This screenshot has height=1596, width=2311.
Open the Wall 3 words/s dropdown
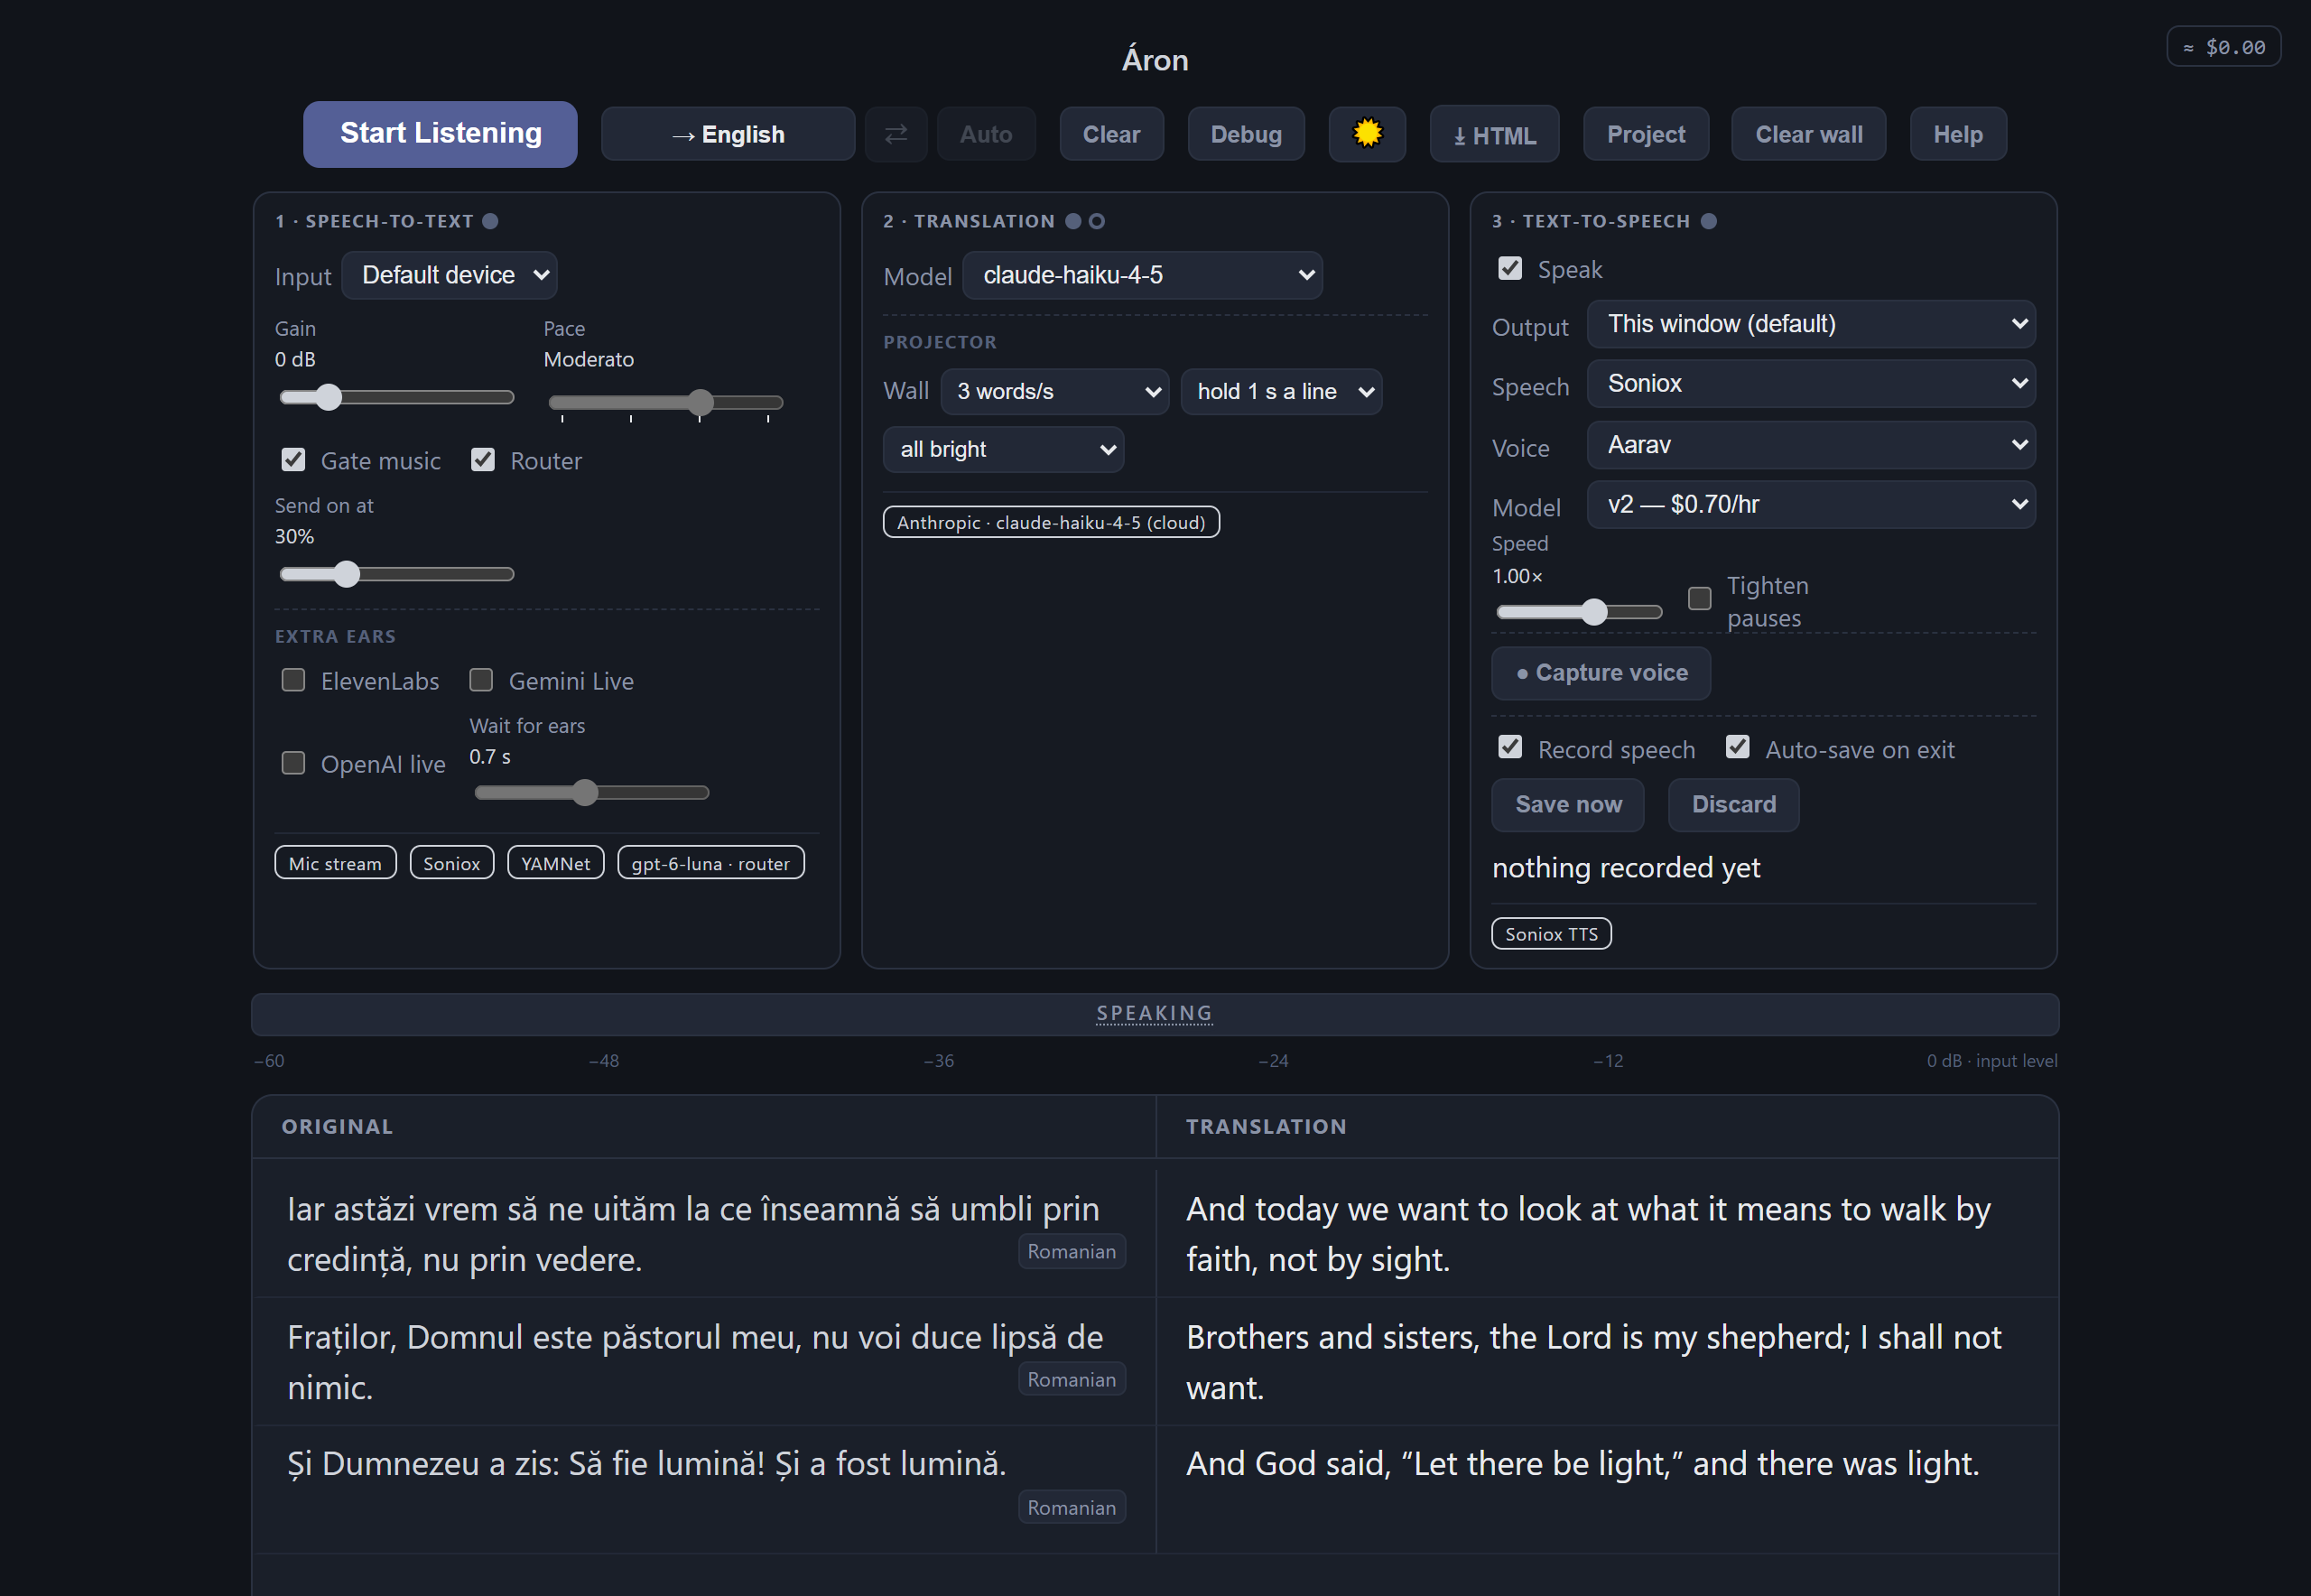[x=1054, y=391]
